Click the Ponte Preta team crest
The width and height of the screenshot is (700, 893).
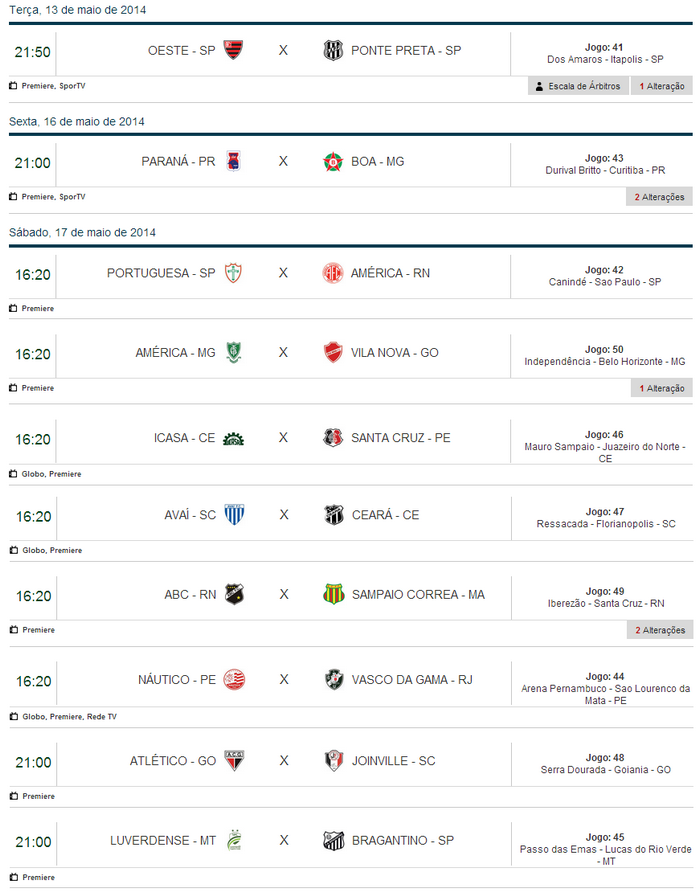pos(333,50)
